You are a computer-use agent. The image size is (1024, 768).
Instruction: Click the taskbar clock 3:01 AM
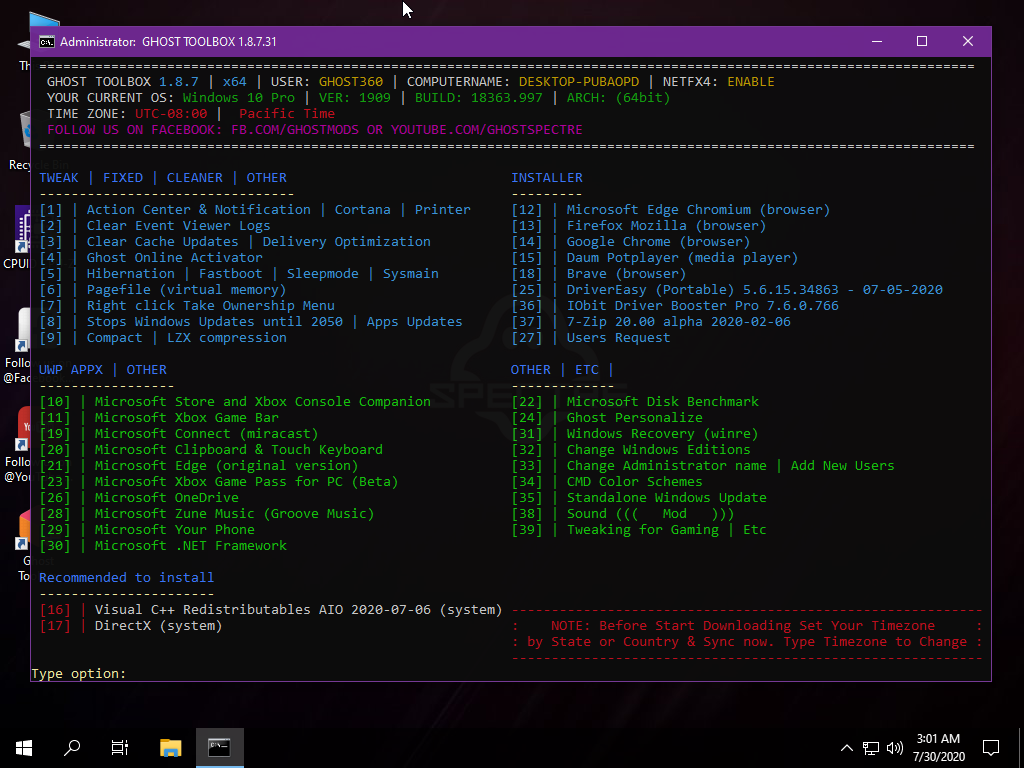coord(938,739)
